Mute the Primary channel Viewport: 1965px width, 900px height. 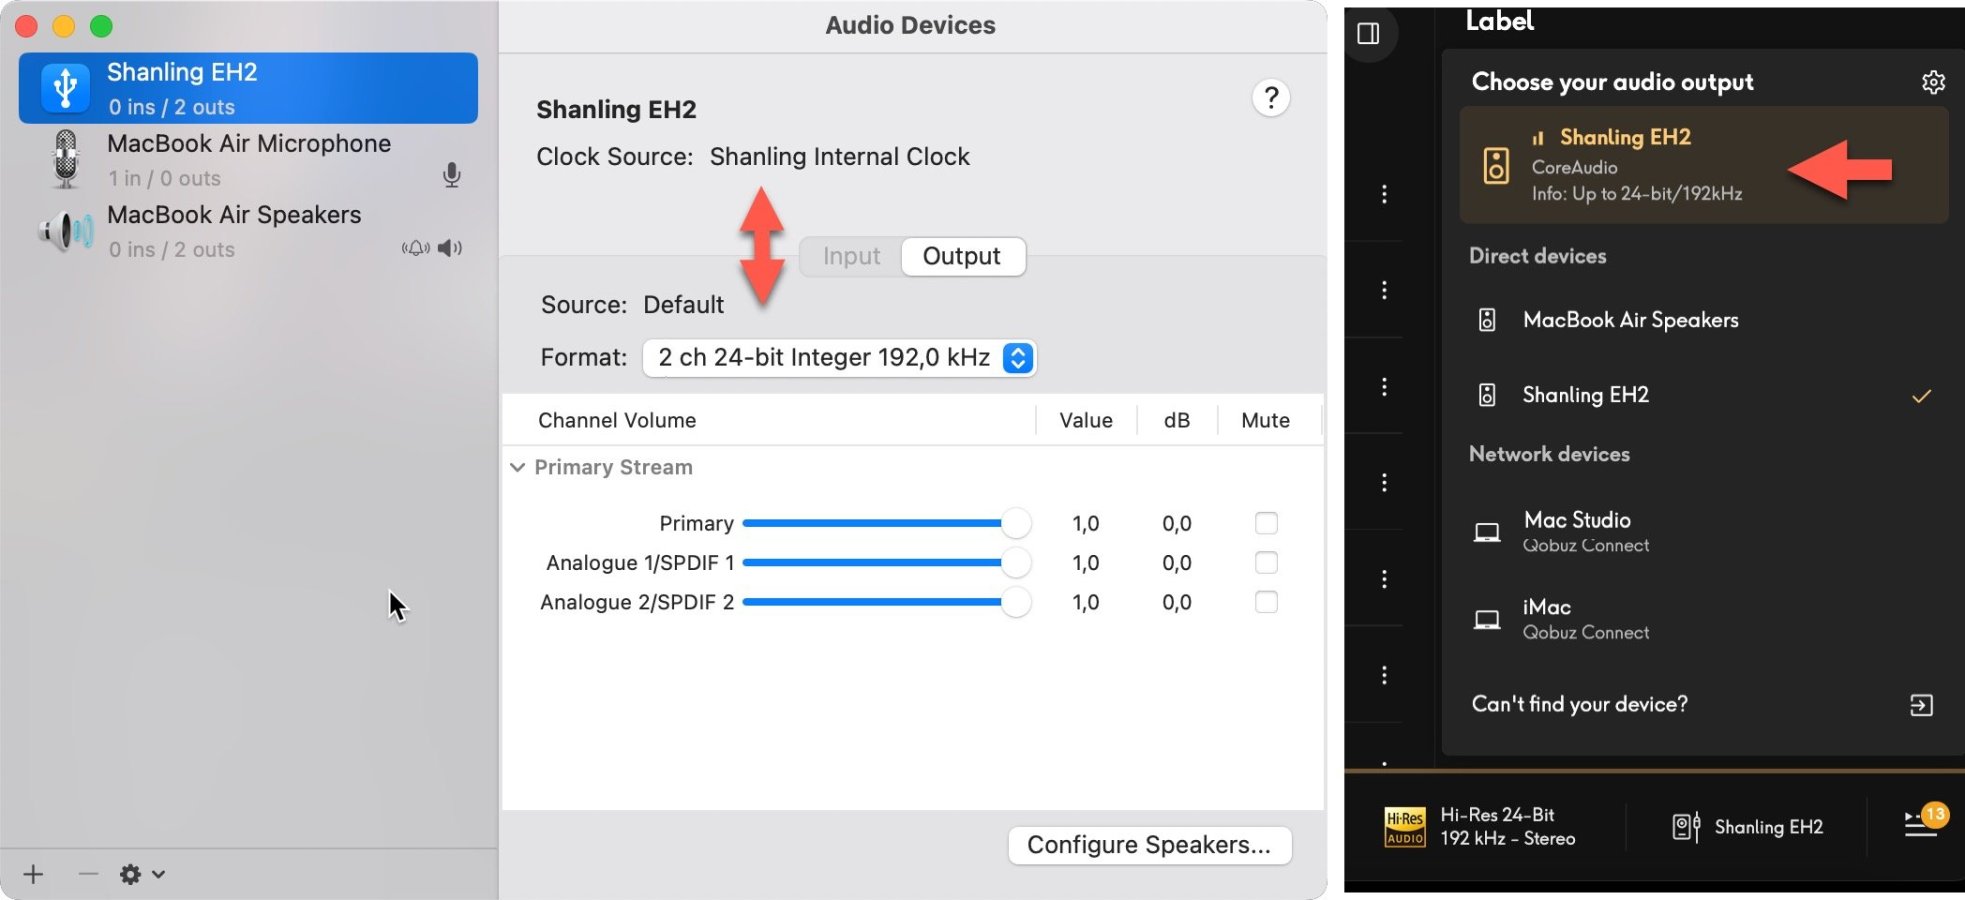pyautogui.click(x=1266, y=523)
